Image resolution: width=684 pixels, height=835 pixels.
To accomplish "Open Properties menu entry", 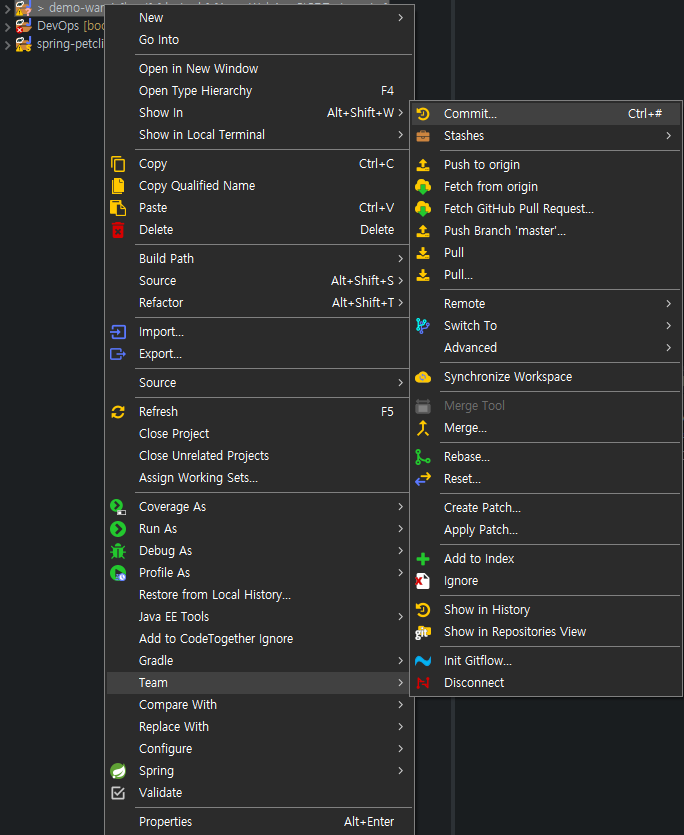I will (x=259, y=822).
